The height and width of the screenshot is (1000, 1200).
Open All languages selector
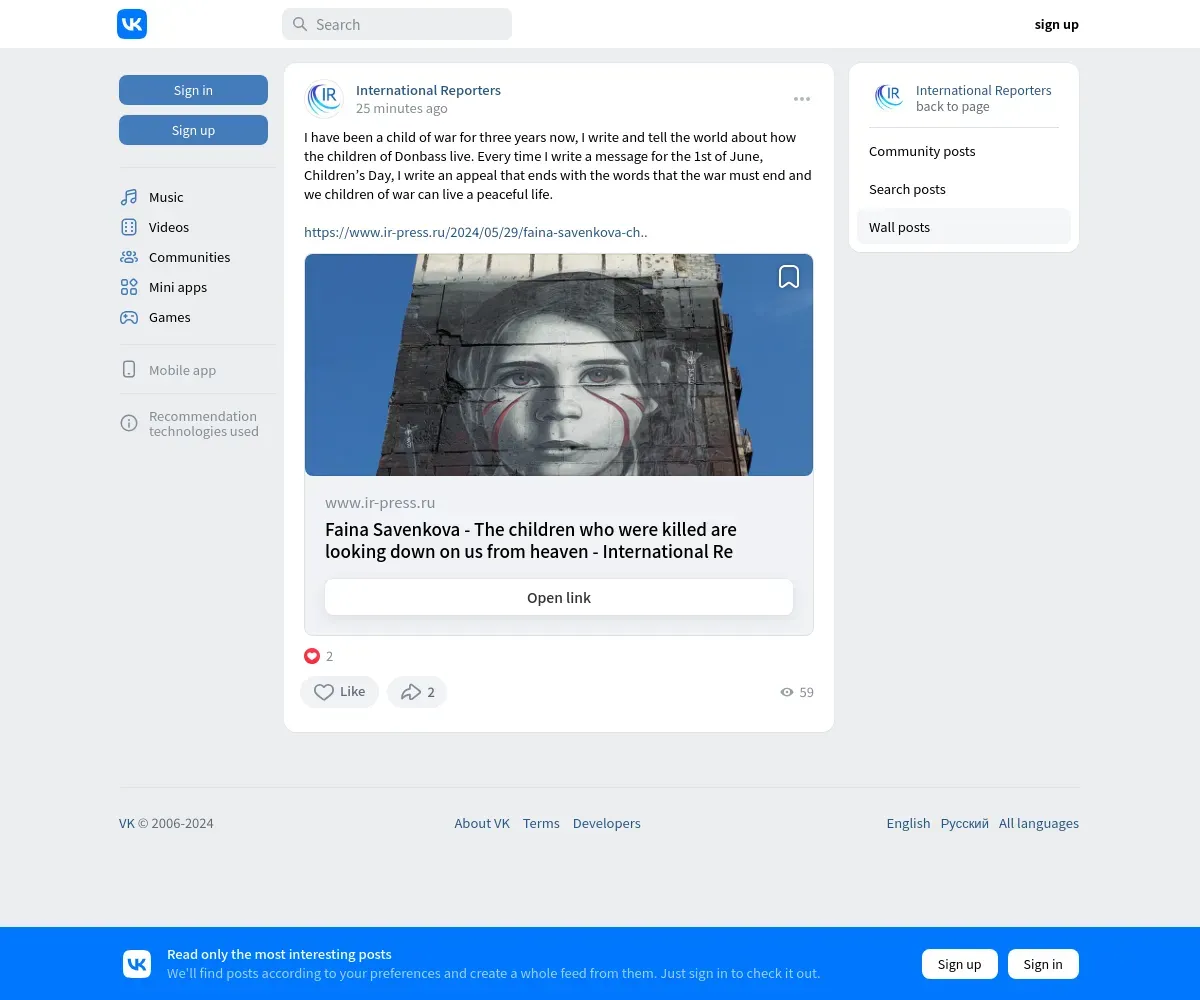pyautogui.click(x=1039, y=823)
